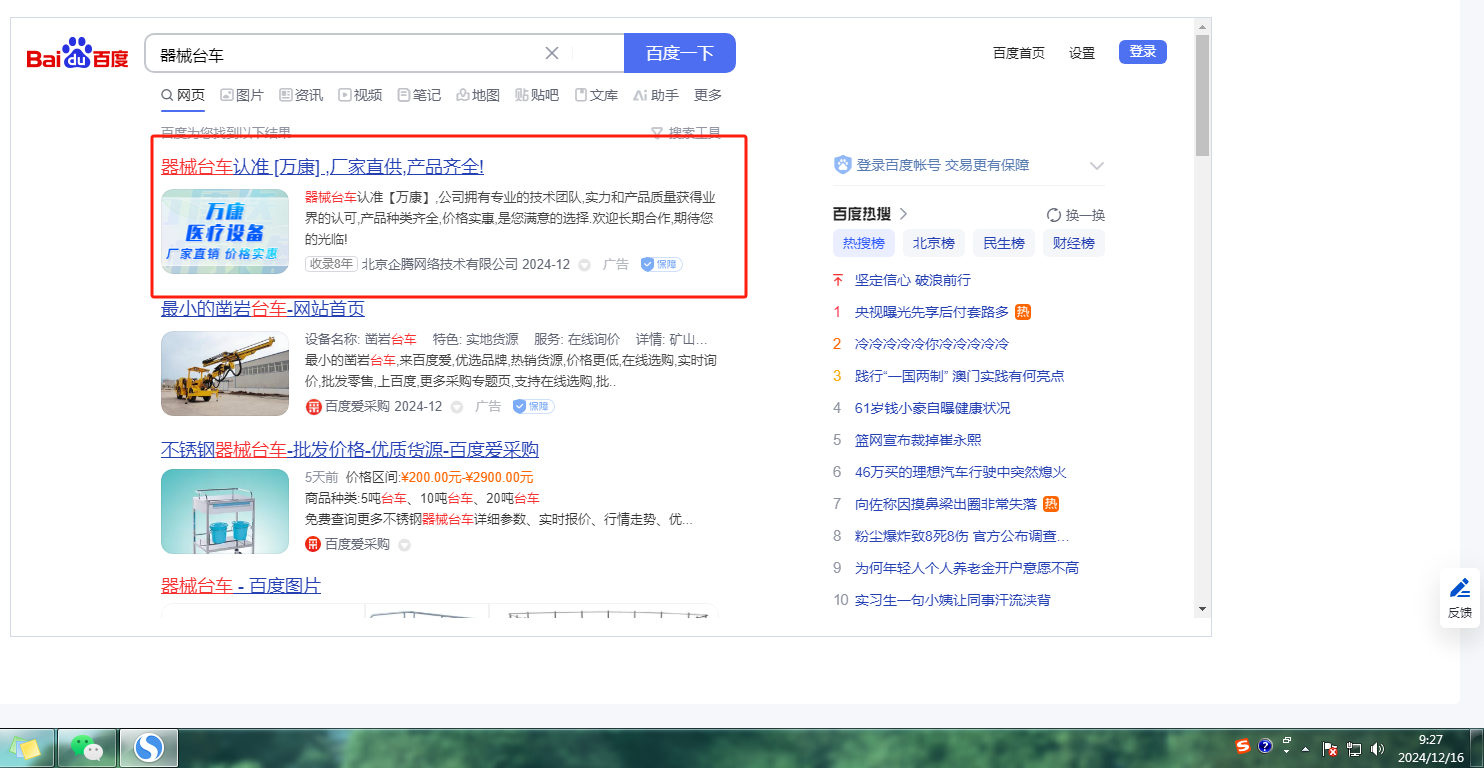Open the 搜索工具 filter
1484x768 pixels.
pyautogui.click(x=686, y=132)
